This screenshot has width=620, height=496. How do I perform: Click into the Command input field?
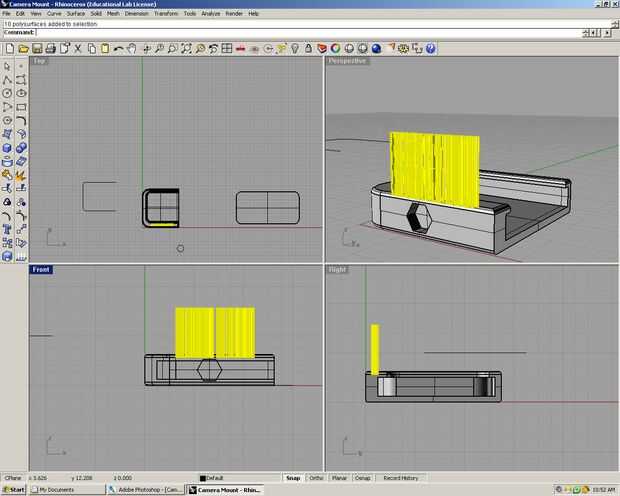click(x=308, y=32)
